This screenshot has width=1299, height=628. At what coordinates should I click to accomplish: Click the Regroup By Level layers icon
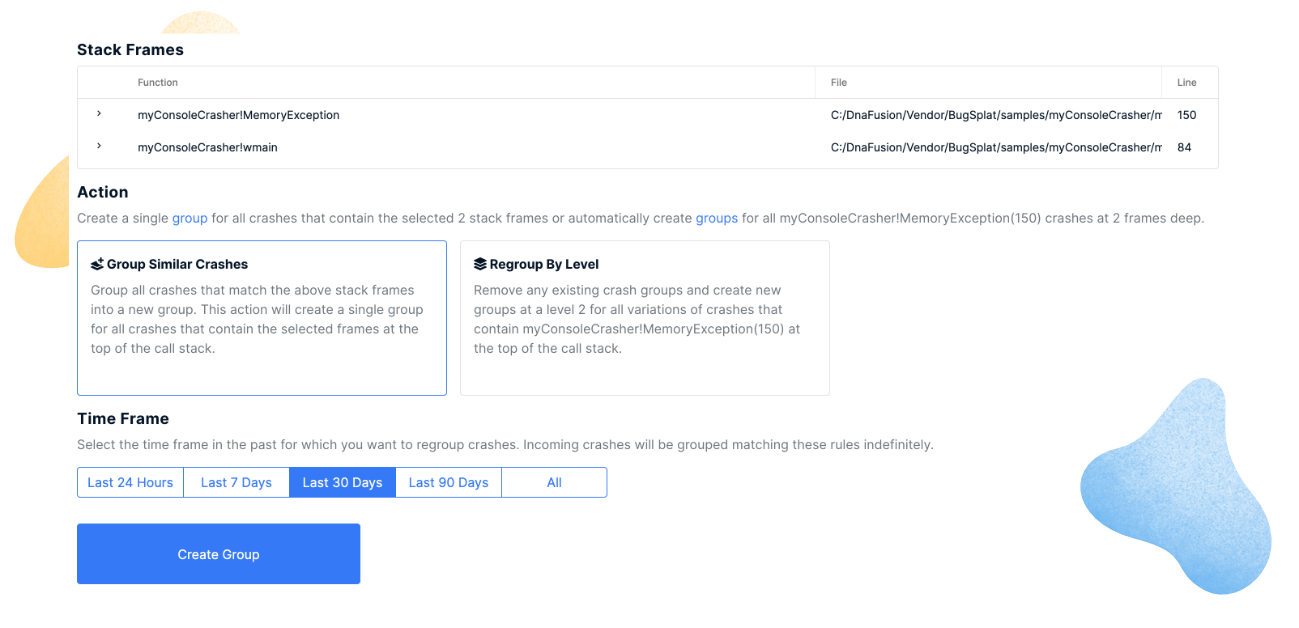pyautogui.click(x=480, y=265)
